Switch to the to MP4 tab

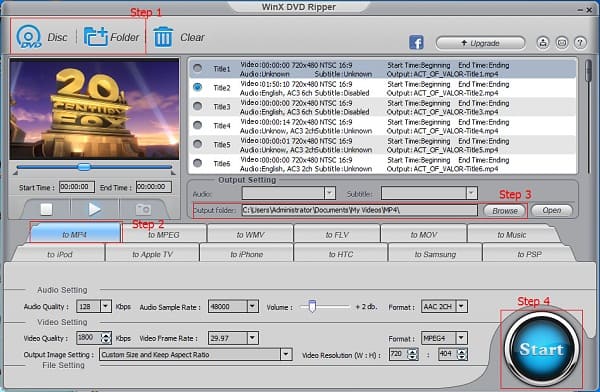[75, 234]
